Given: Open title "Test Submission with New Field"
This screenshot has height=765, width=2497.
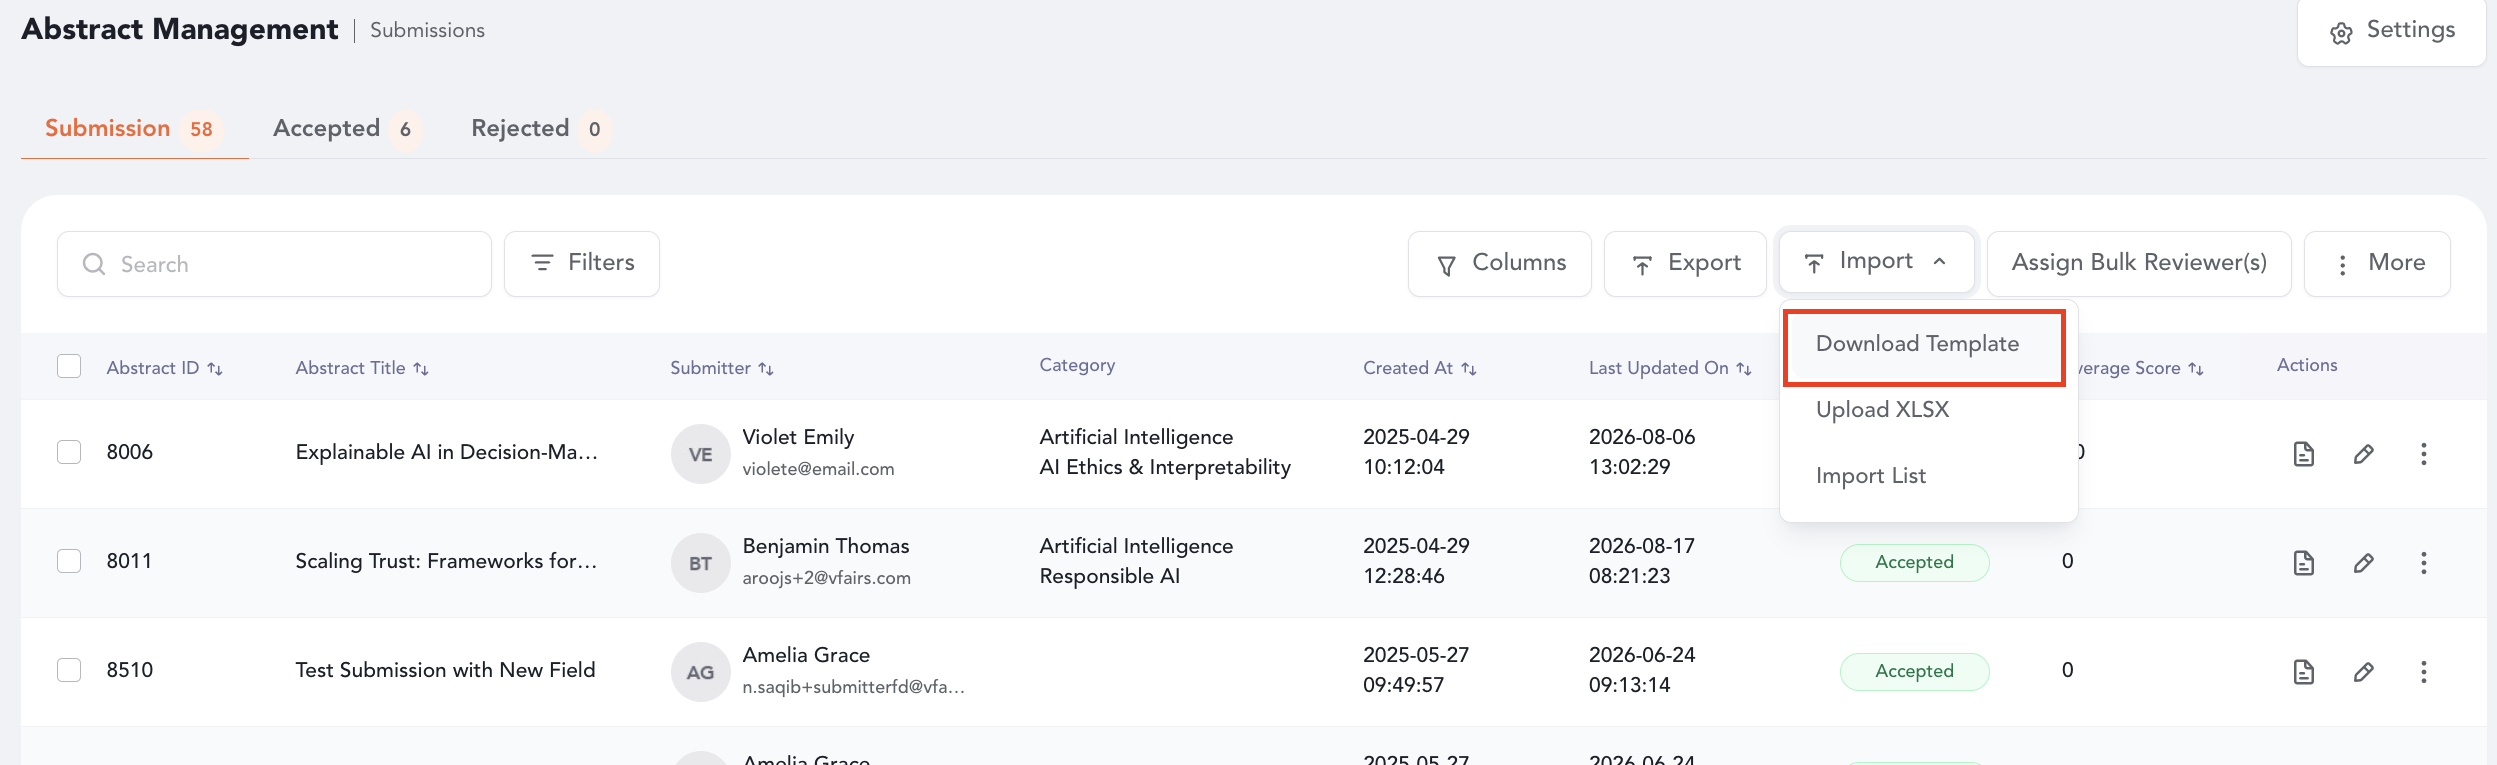Looking at the screenshot, I should (x=445, y=670).
